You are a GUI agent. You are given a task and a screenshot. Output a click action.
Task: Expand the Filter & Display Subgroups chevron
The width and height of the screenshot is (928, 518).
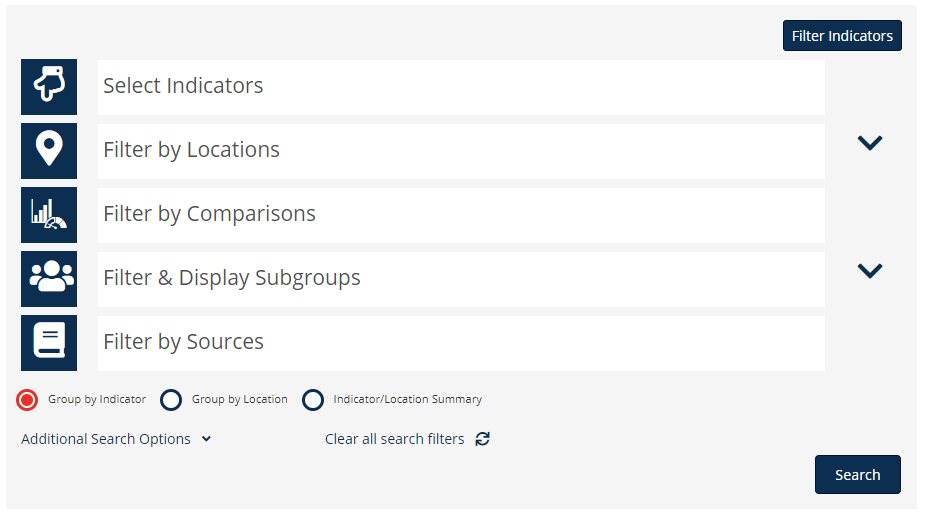(x=870, y=271)
